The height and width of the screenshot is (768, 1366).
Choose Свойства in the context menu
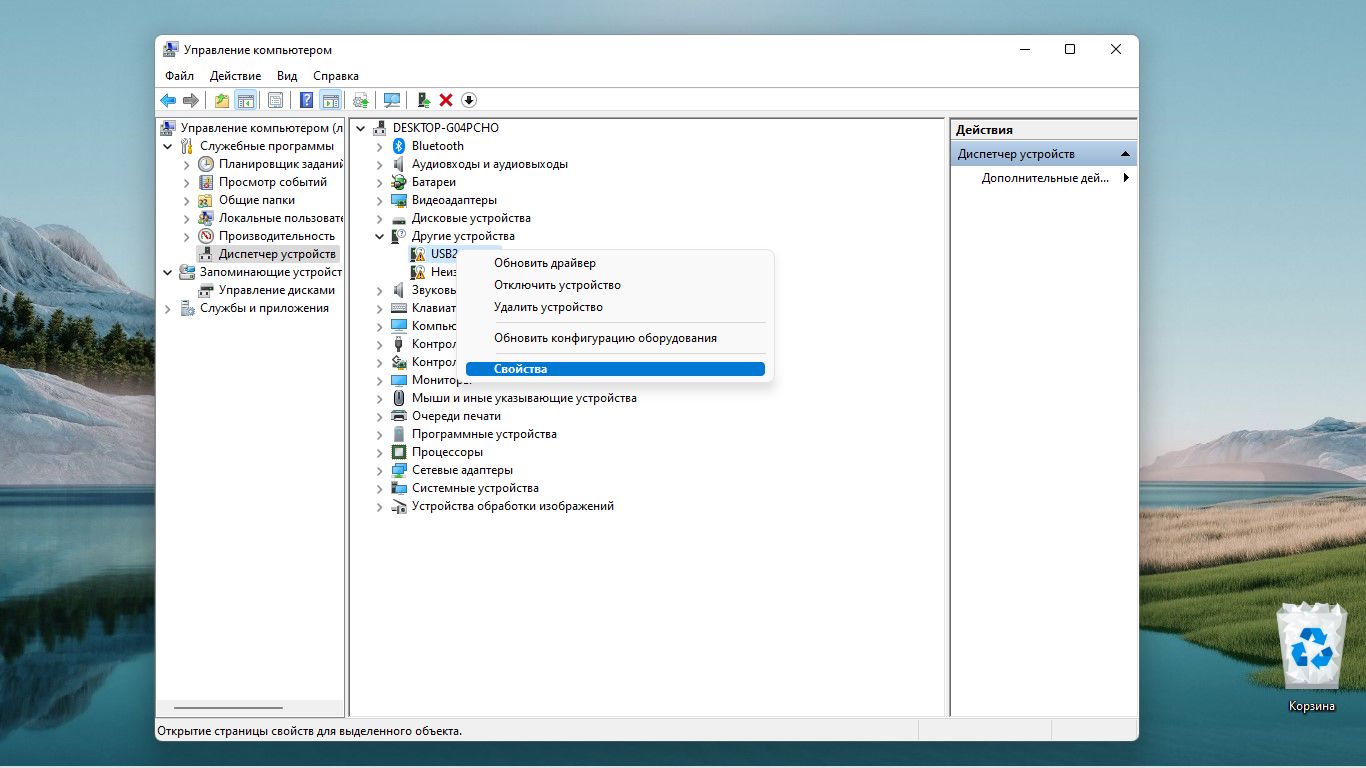pyautogui.click(x=520, y=369)
